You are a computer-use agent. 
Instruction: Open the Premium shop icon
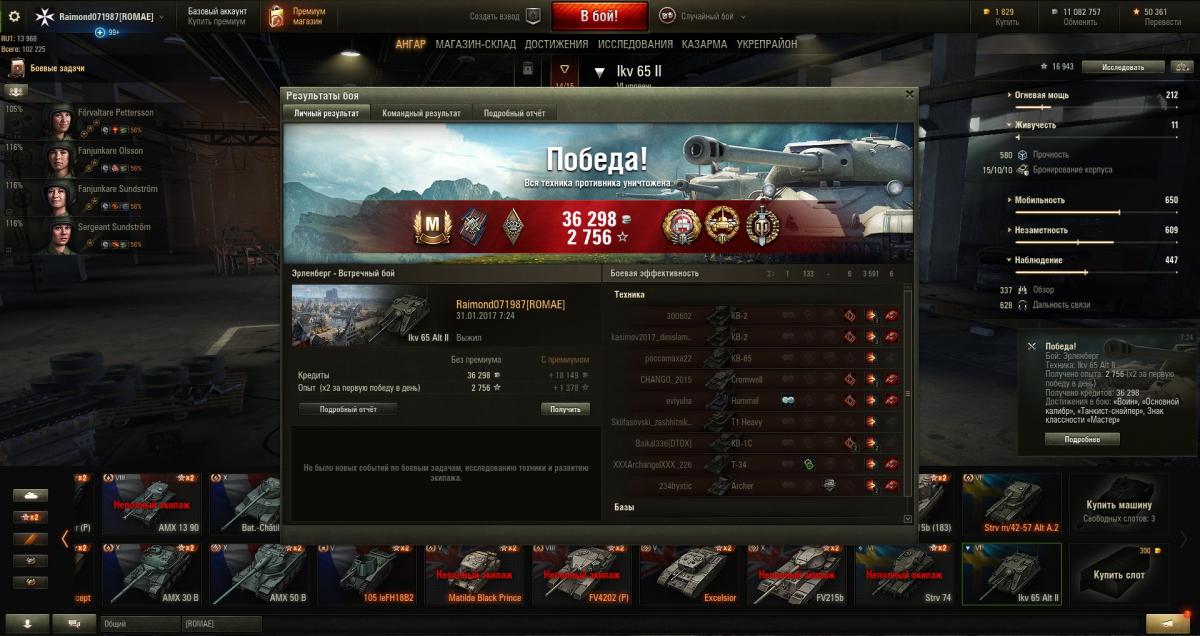tap(276, 17)
